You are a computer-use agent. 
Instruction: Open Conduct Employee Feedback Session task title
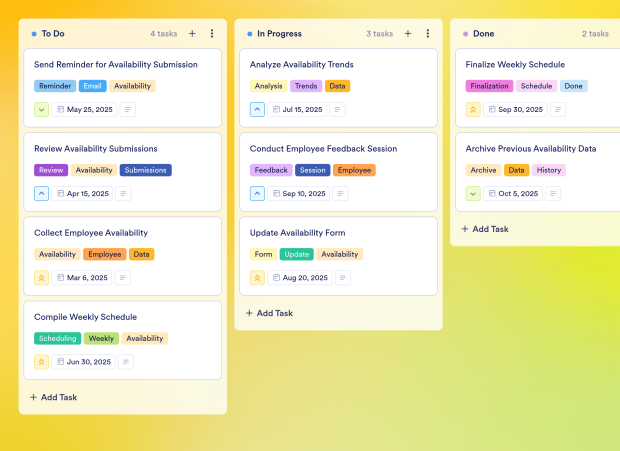pyautogui.click(x=323, y=149)
